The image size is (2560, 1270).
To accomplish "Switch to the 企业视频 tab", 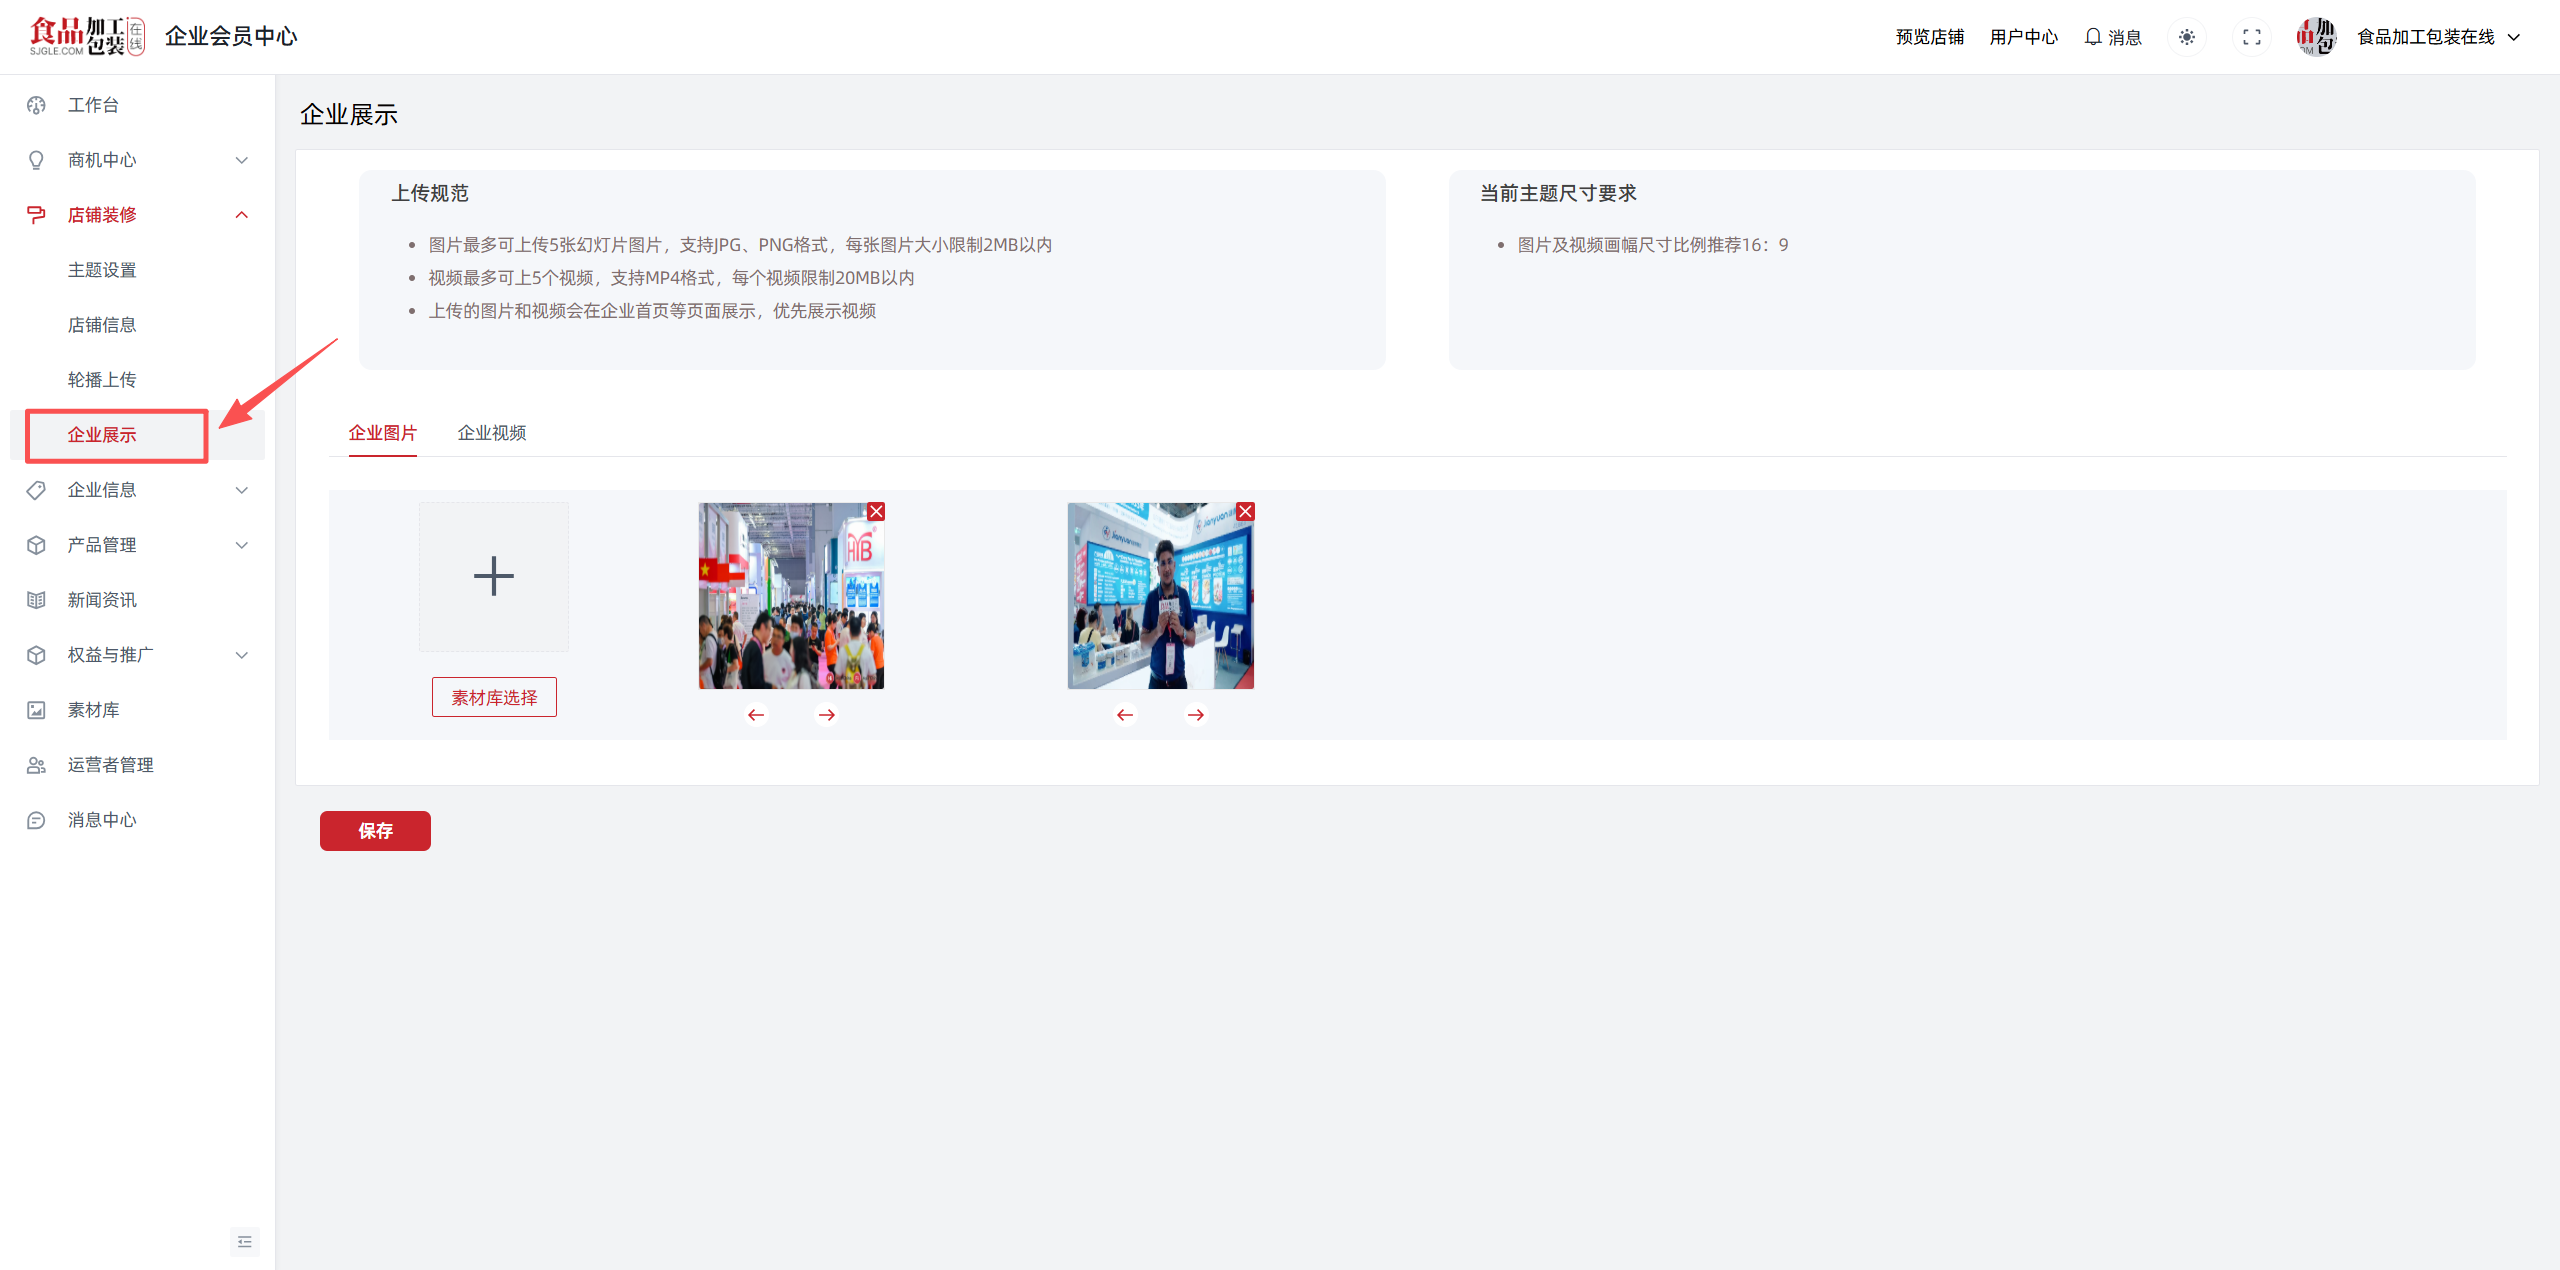I will coord(491,433).
